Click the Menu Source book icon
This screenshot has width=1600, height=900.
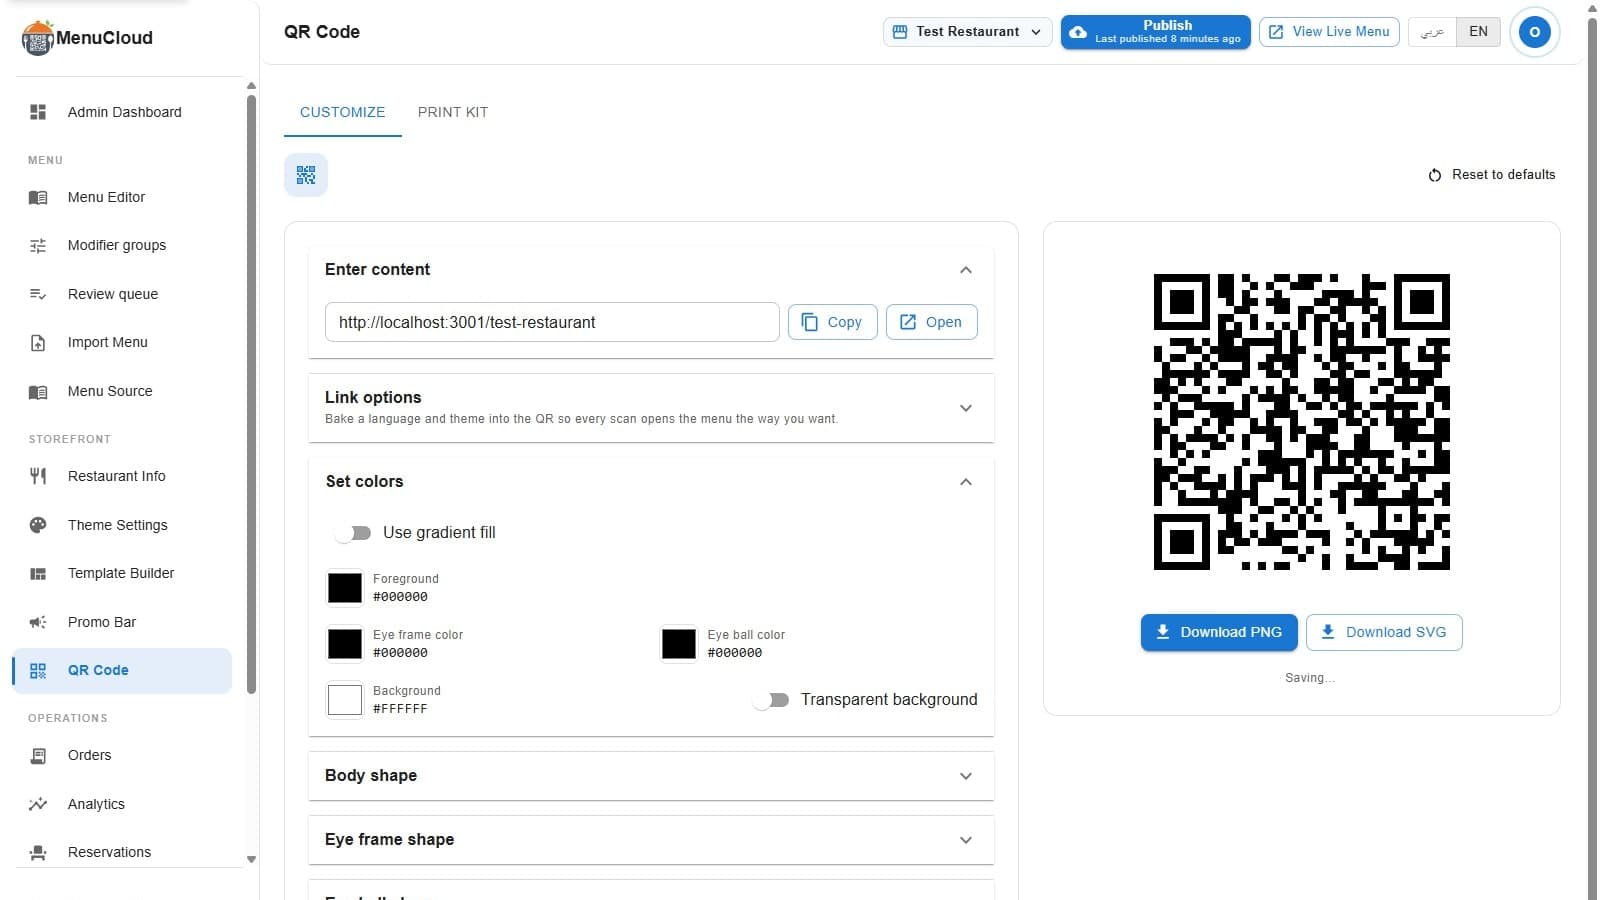(38, 391)
